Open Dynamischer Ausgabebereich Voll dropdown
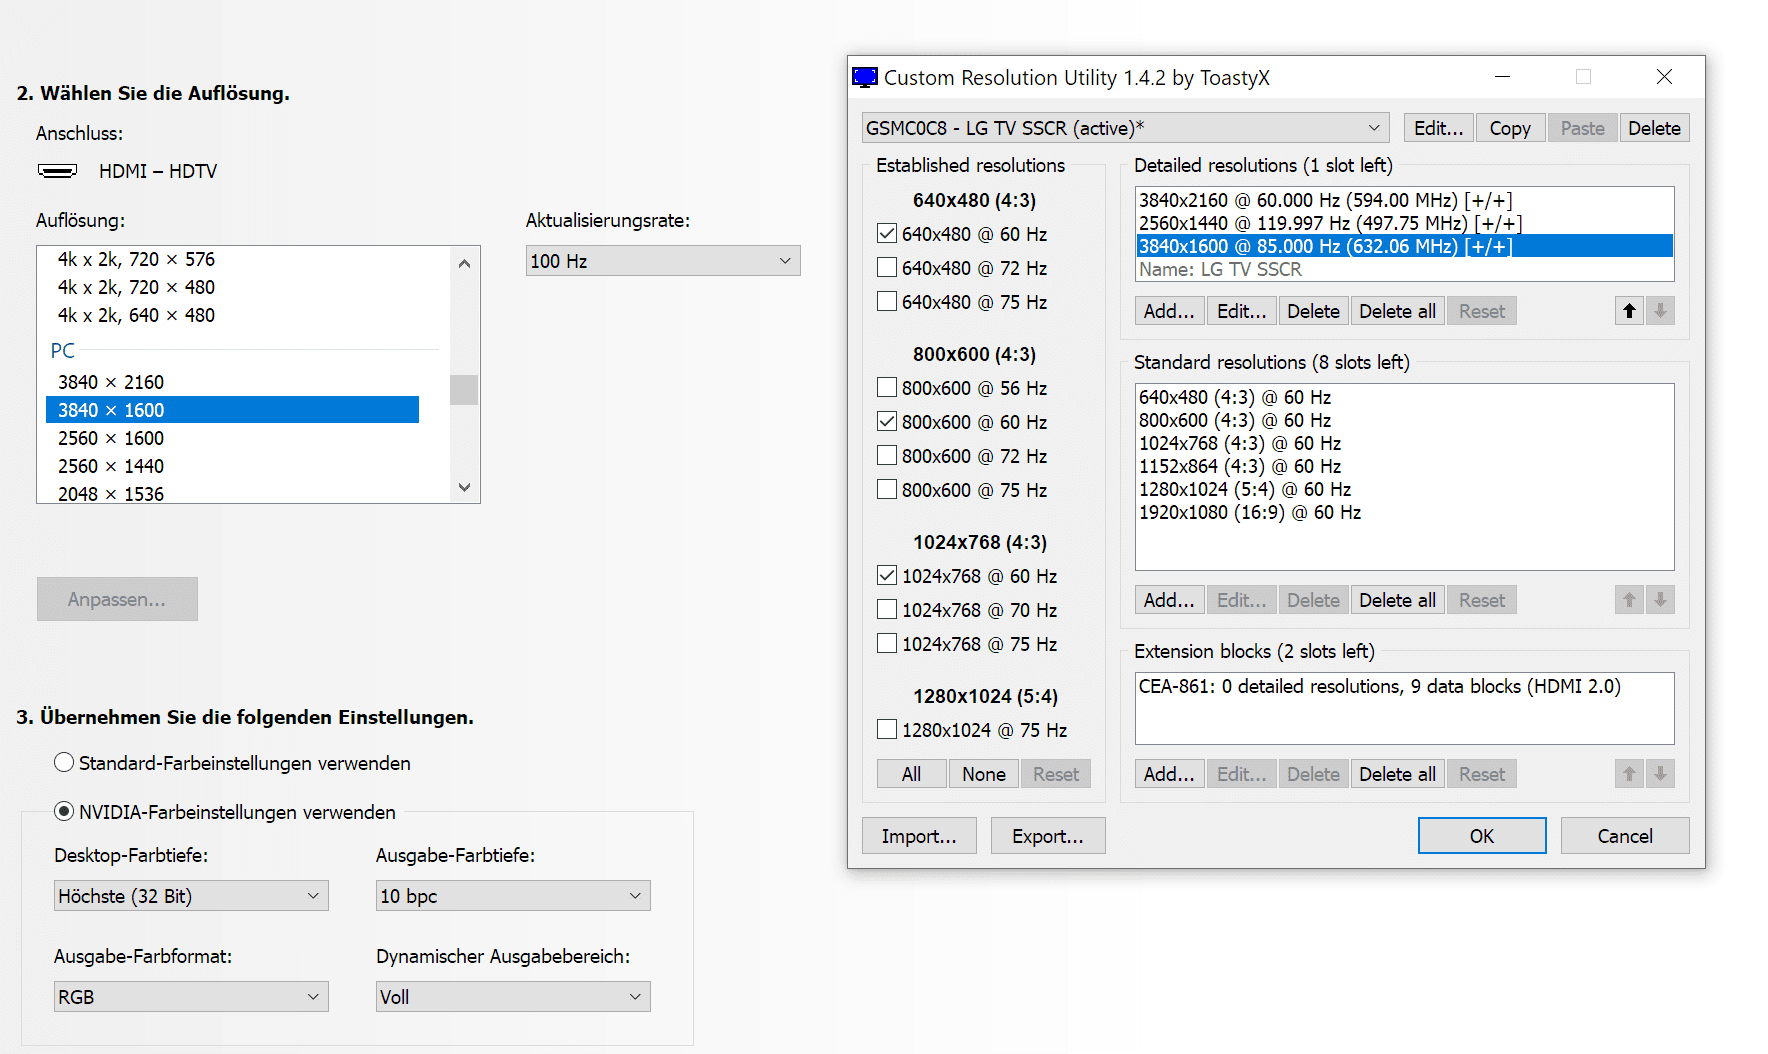The height and width of the screenshot is (1054, 1768). (x=513, y=997)
